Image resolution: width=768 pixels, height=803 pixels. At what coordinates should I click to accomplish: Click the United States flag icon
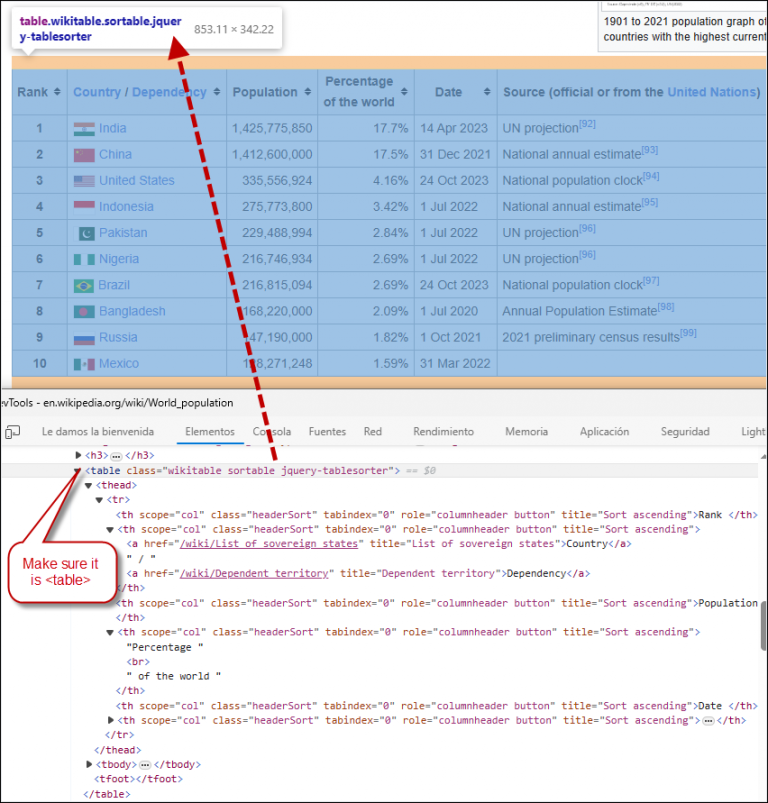(x=84, y=181)
